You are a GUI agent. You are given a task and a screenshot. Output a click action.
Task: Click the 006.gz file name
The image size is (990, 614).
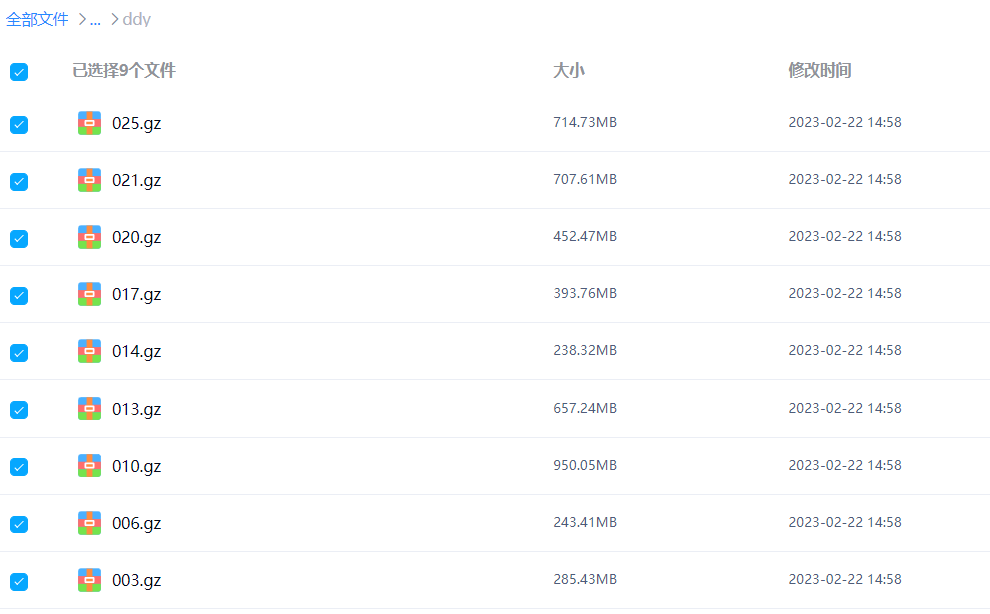[x=137, y=523]
